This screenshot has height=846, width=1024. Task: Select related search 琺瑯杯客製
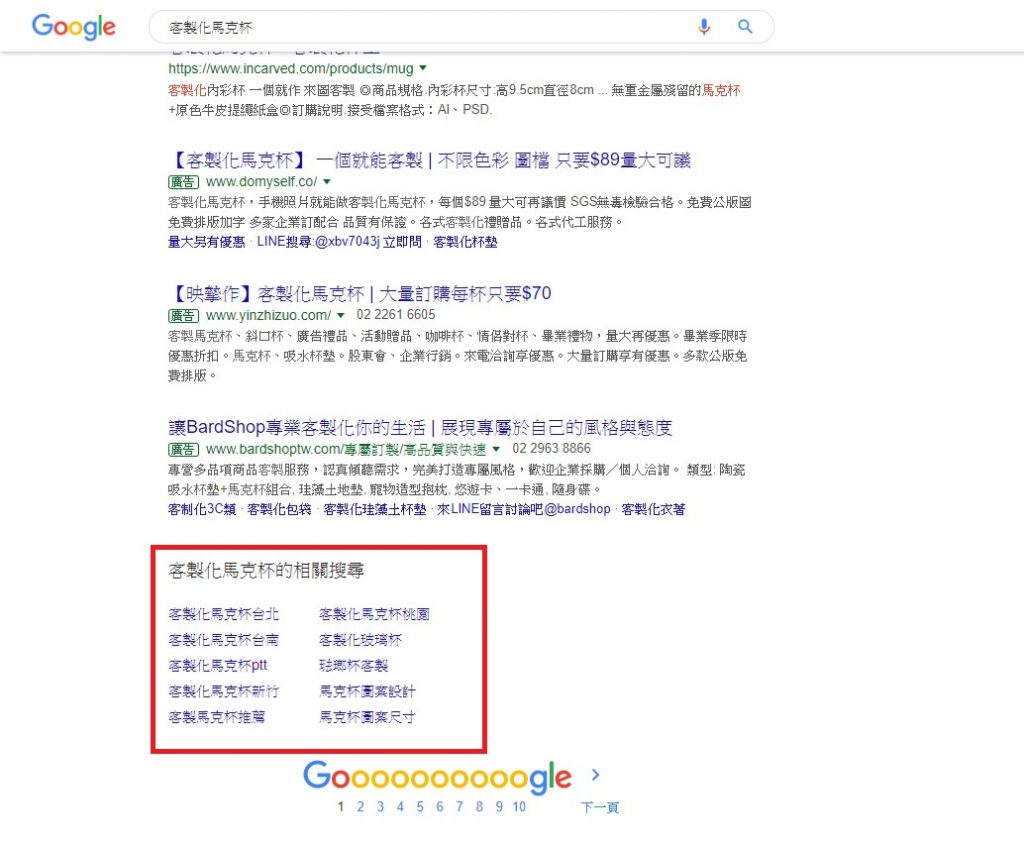coord(354,665)
